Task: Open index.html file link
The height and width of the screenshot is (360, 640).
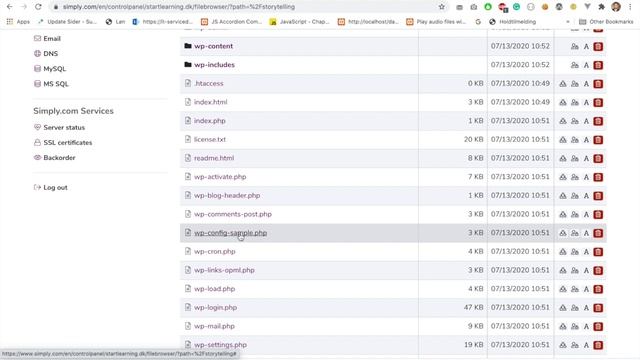Action: click(x=211, y=102)
